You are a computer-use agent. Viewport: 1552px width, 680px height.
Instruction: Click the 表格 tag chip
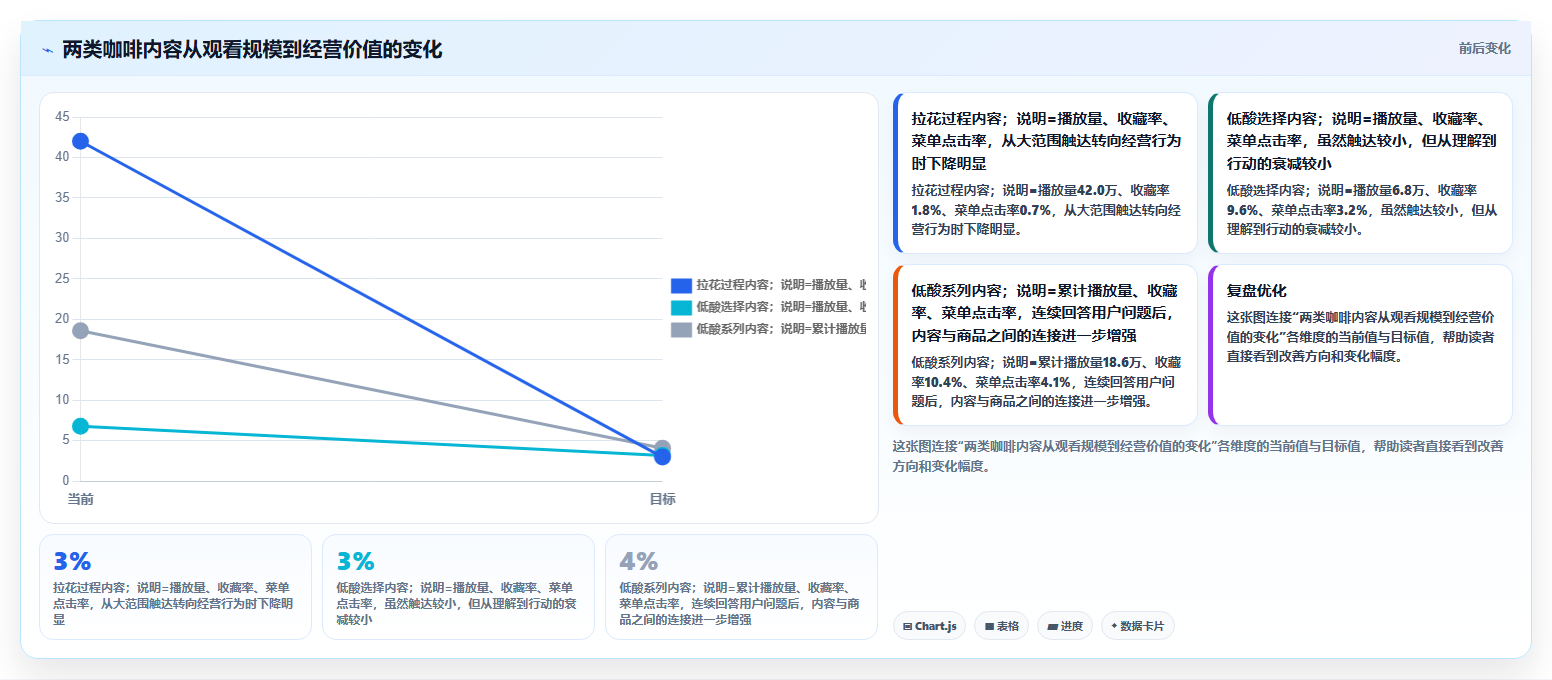pyautogui.click(x=1001, y=626)
